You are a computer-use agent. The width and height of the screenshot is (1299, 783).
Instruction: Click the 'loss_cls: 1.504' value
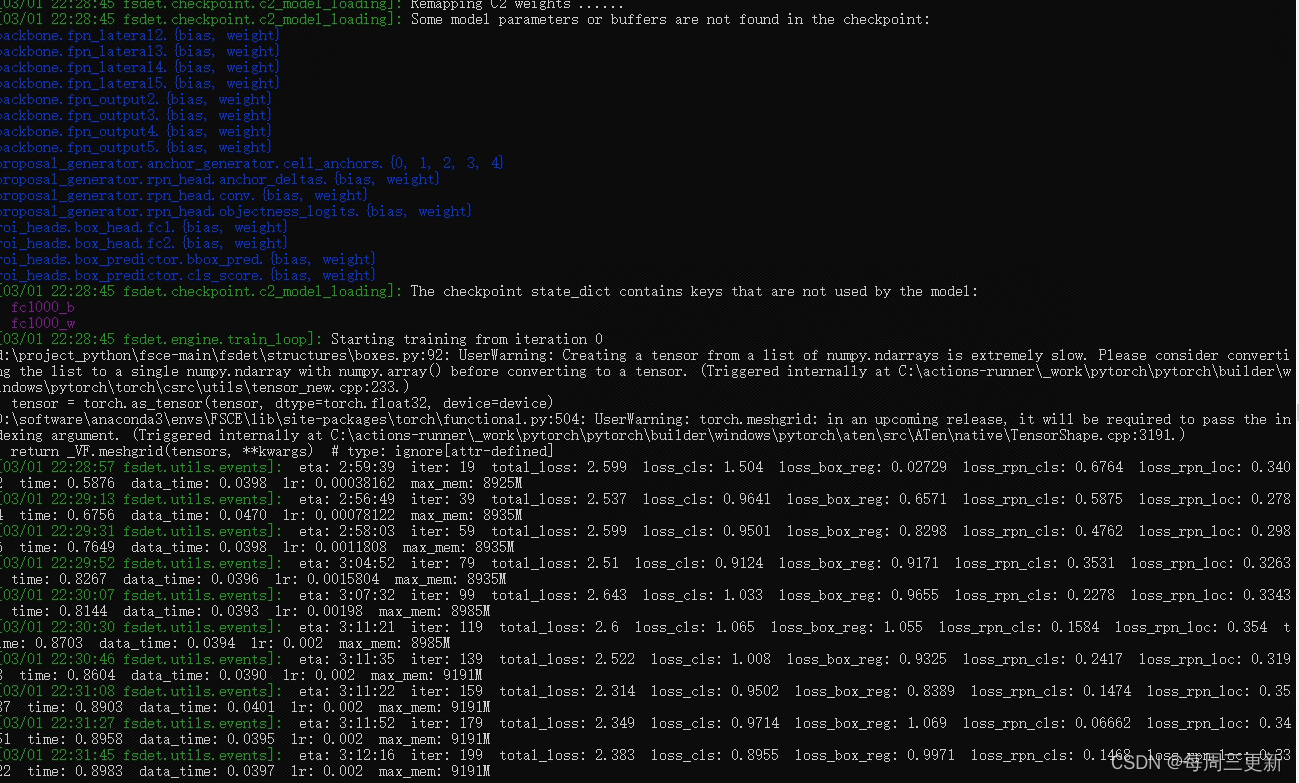point(703,467)
